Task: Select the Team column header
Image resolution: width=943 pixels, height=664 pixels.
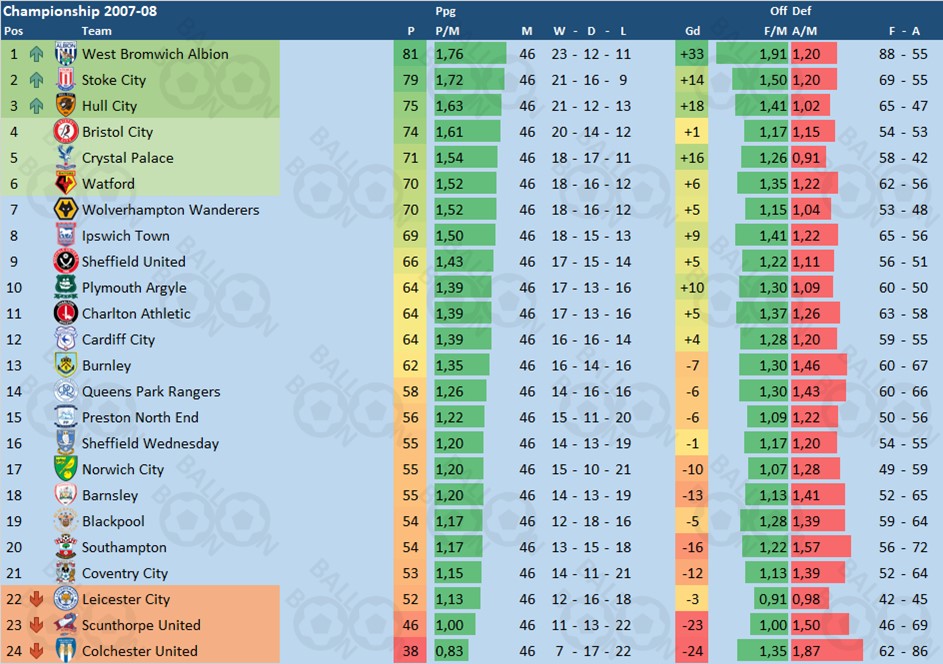Action: (x=96, y=31)
